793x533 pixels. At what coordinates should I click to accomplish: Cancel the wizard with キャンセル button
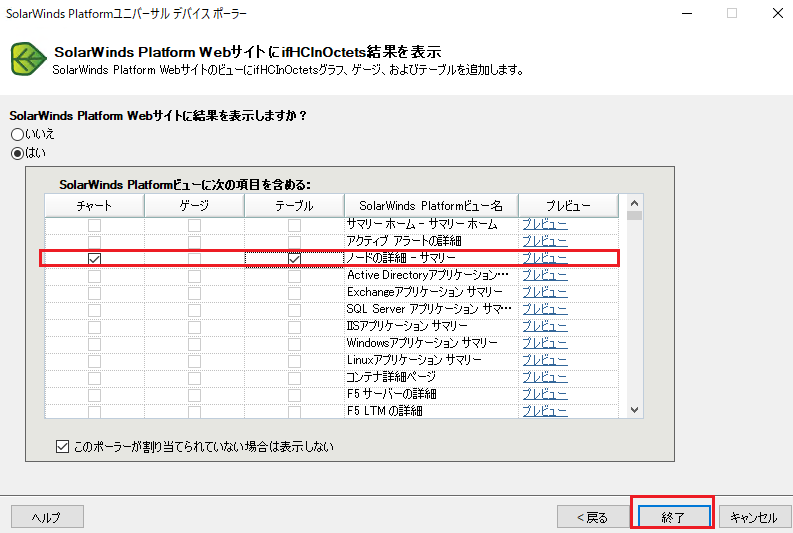click(754, 517)
